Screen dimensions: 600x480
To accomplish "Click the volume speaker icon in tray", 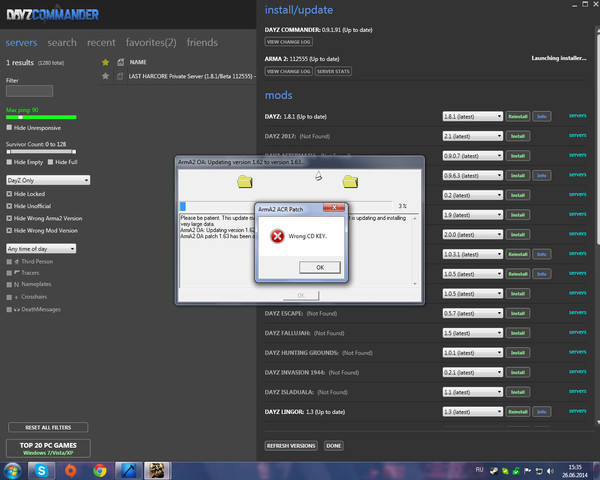I will coord(550,471).
